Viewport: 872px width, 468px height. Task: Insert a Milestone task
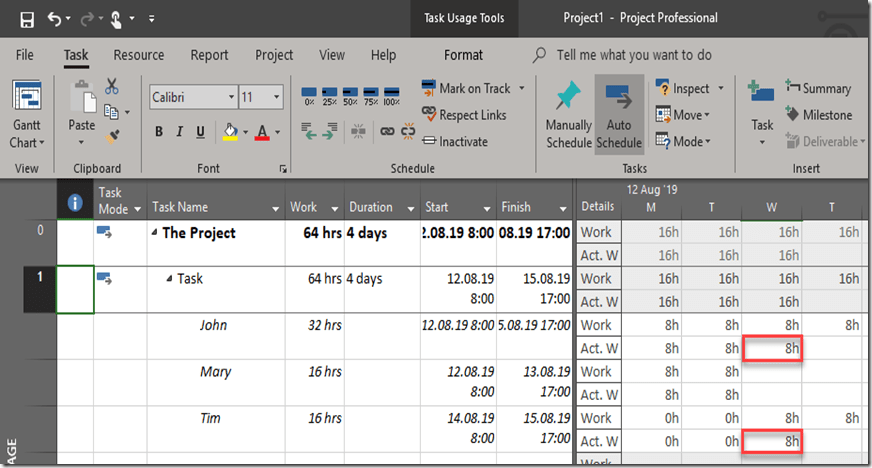click(818, 115)
